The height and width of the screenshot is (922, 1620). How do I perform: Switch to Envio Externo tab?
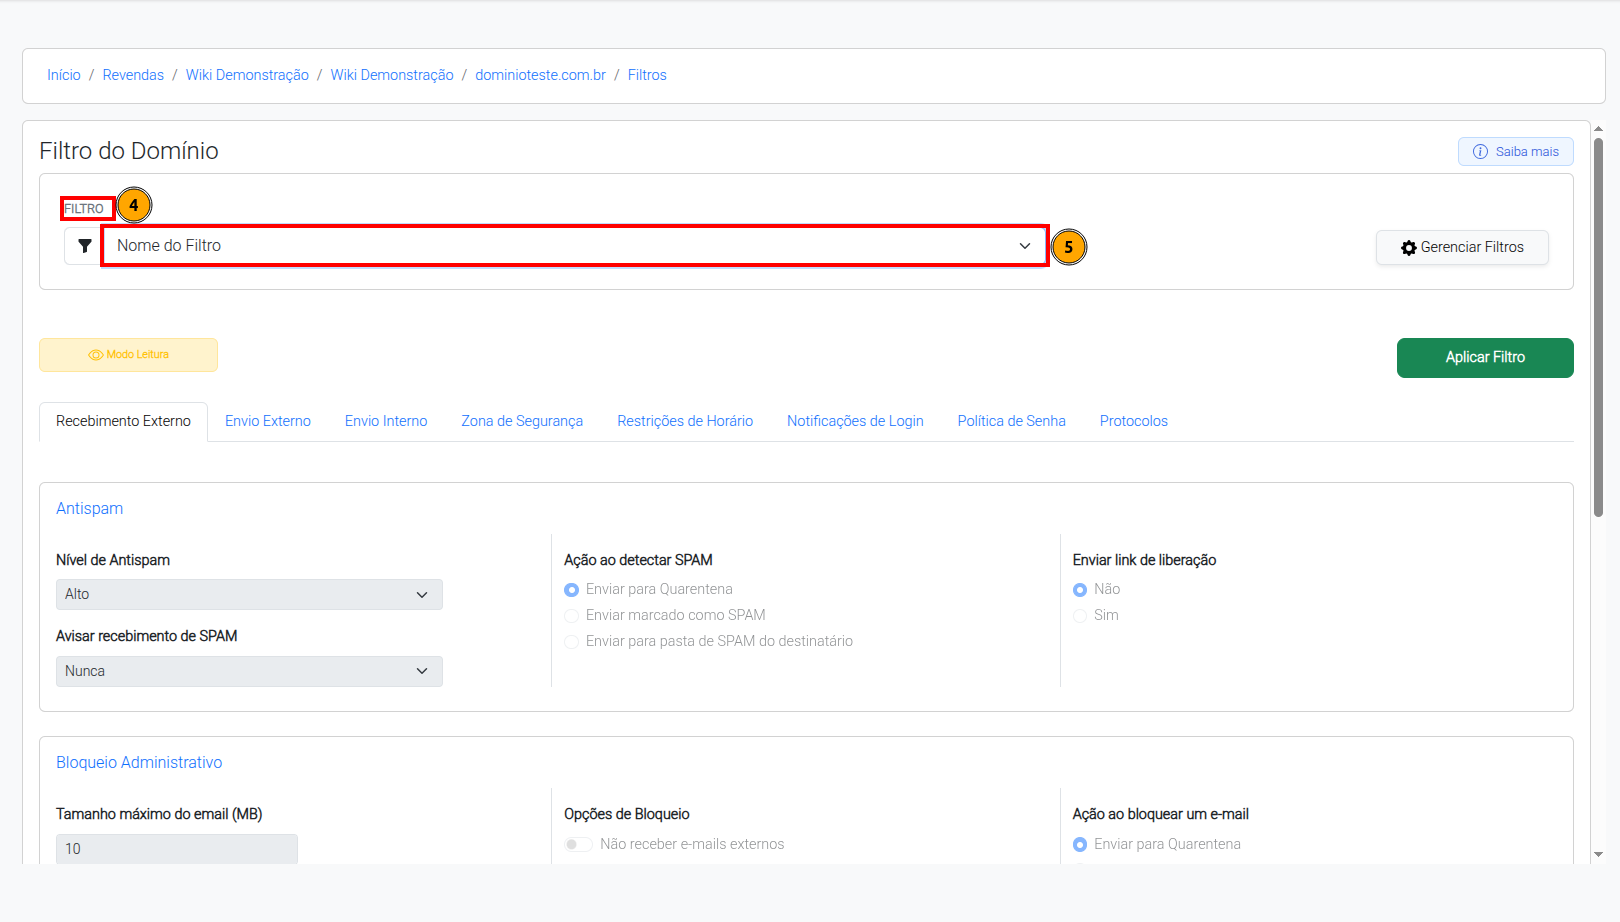click(268, 421)
